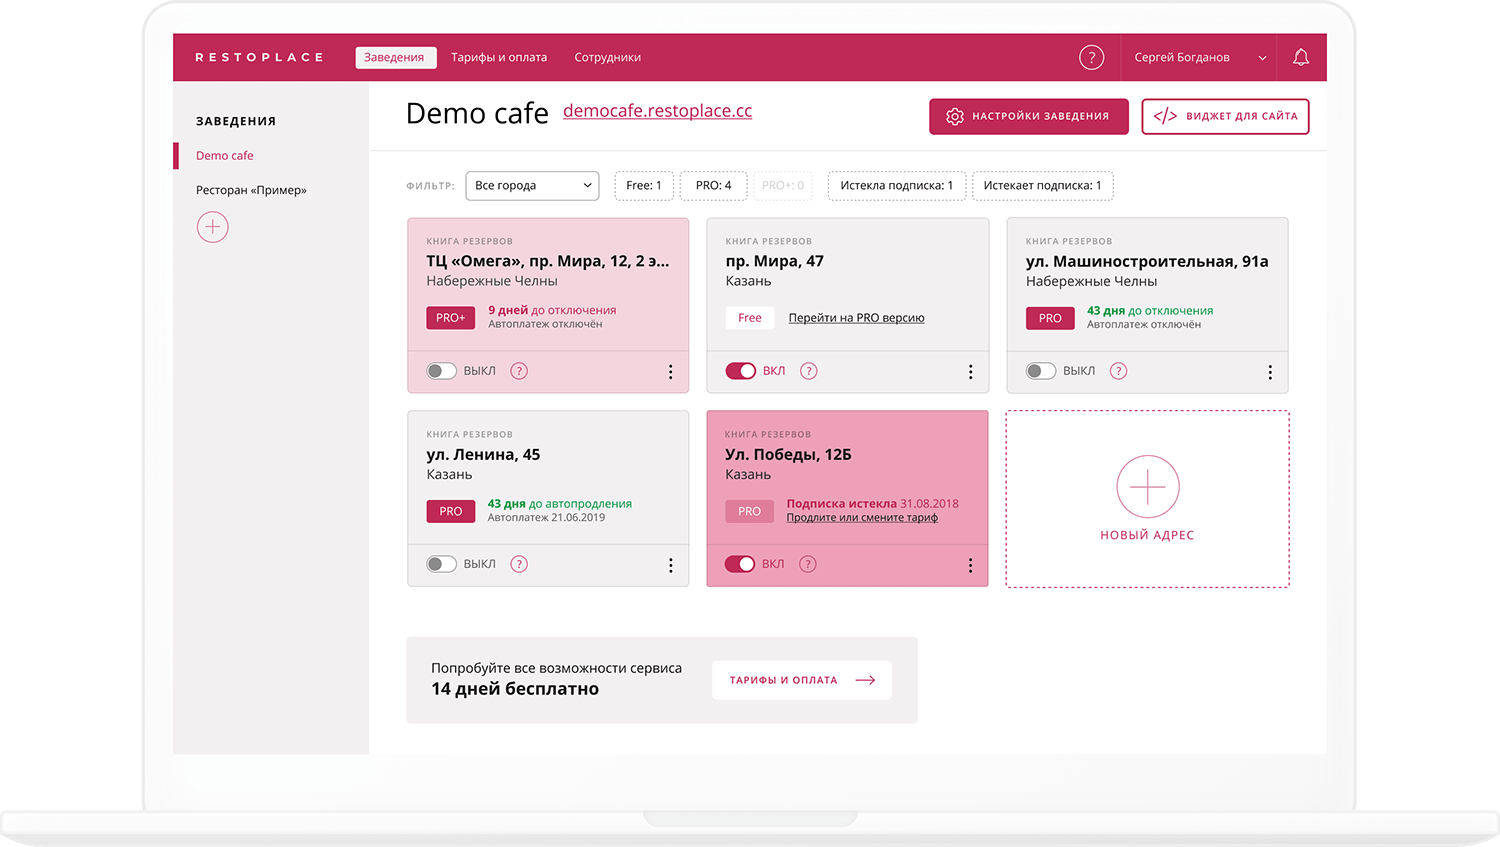Click the 43 дня до автопродления status text
Screen dimensions: 1500x847
tap(560, 503)
